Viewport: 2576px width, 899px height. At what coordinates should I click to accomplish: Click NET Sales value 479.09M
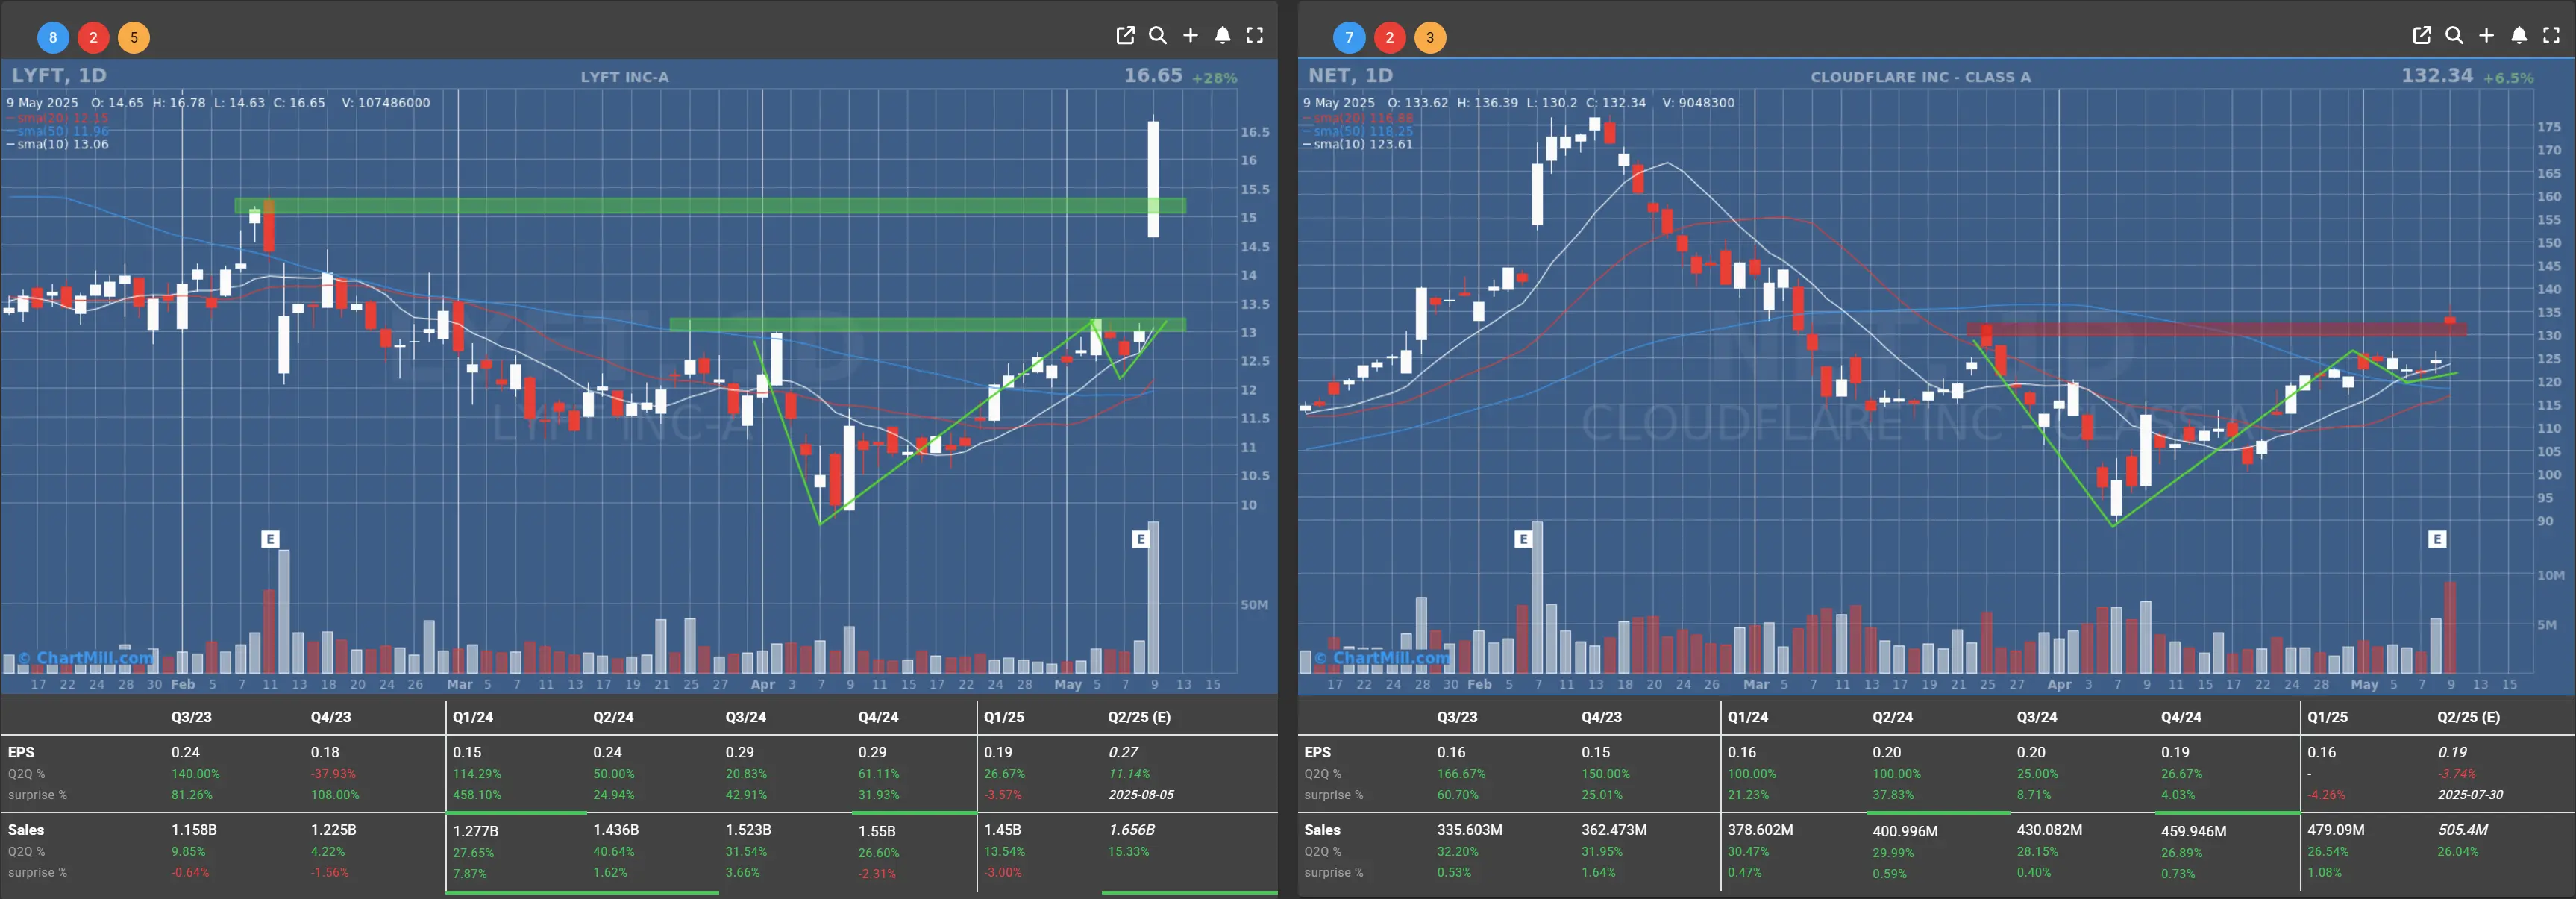[x=2335, y=830]
